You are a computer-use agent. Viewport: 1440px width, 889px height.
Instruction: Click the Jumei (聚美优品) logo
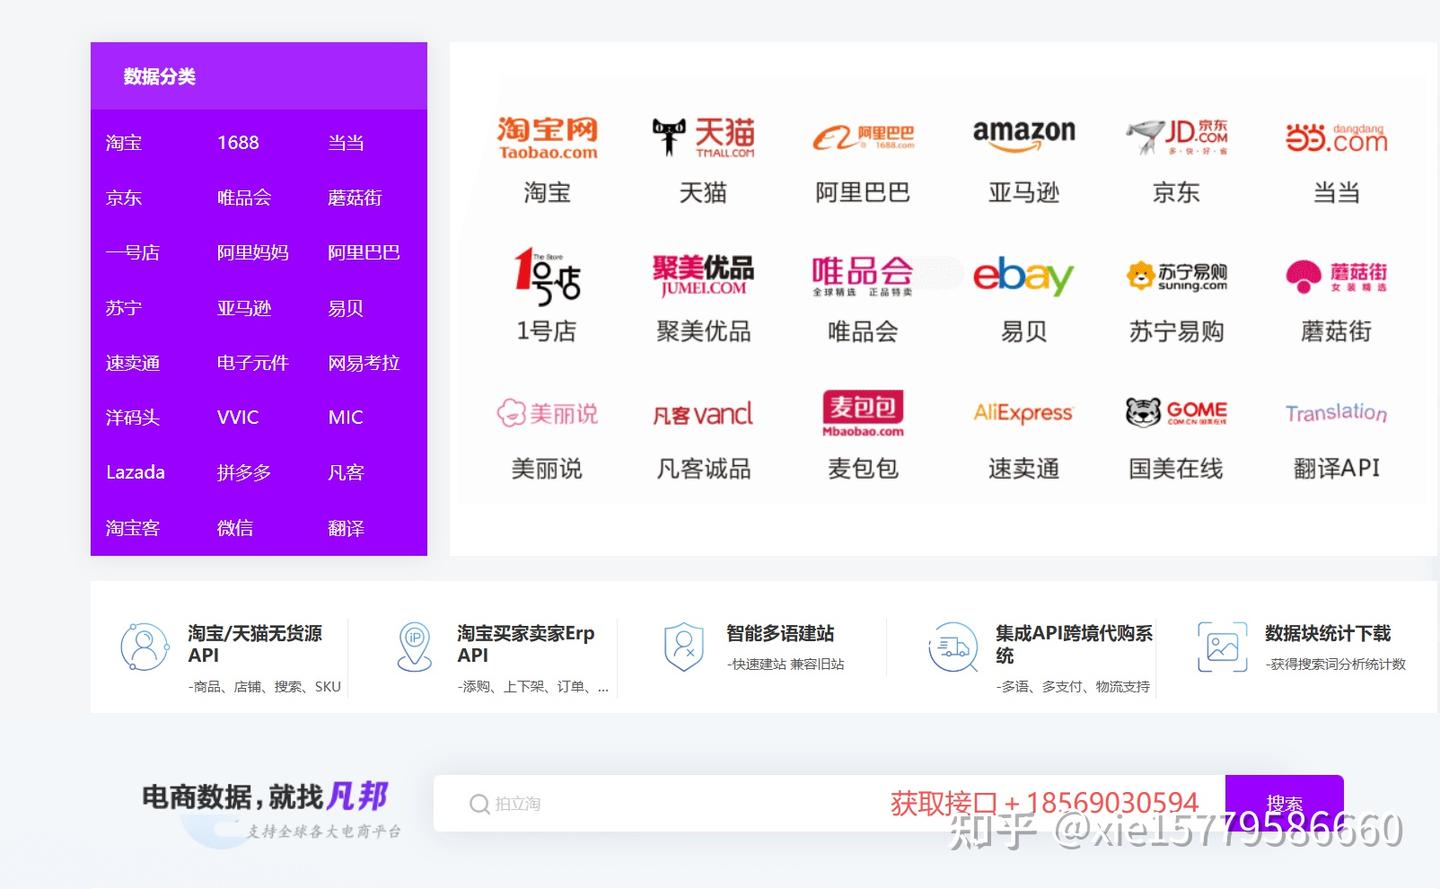coord(703,274)
